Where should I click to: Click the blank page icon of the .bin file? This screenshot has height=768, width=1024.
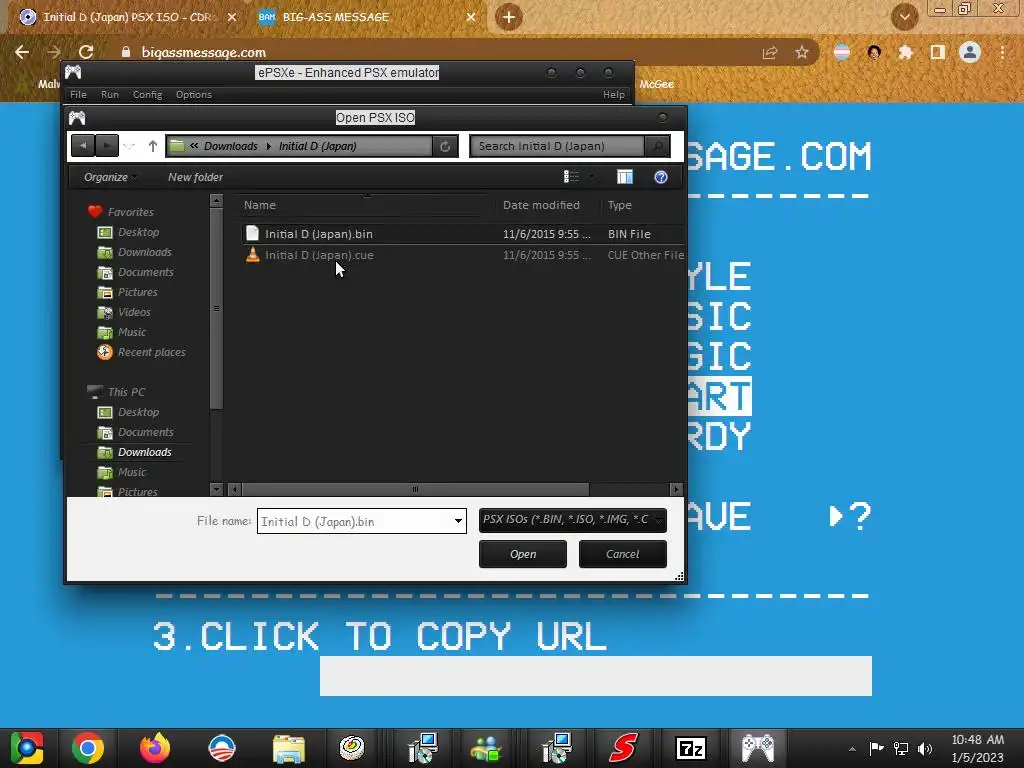[x=252, y=234]
